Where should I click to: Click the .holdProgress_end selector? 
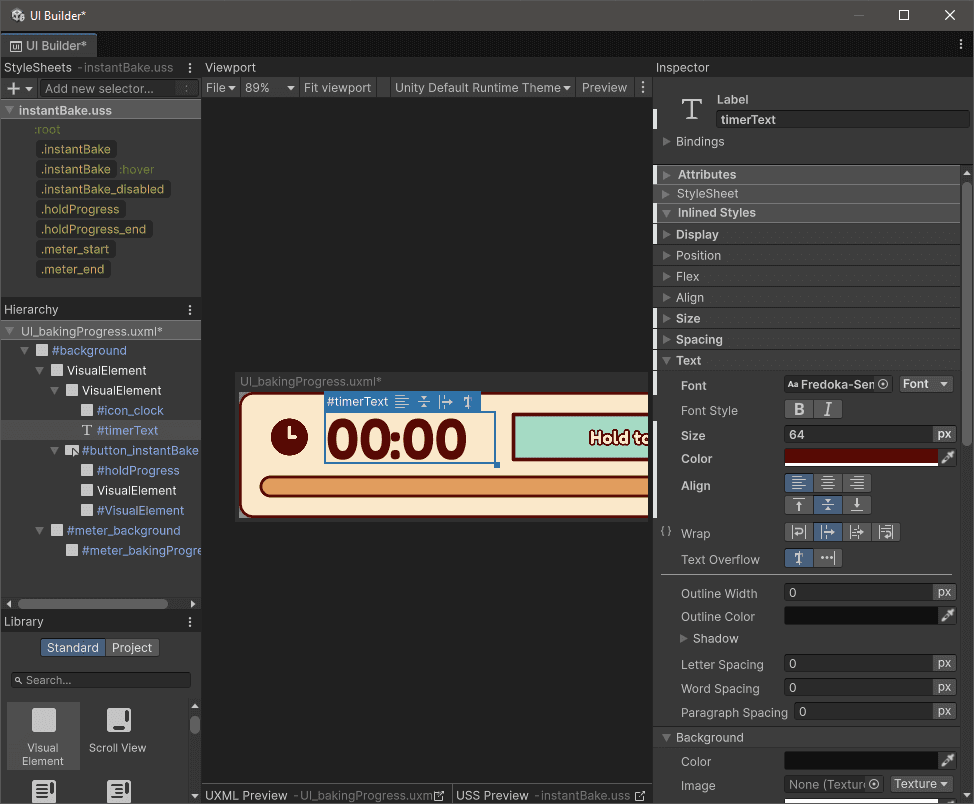coord(93,229)
